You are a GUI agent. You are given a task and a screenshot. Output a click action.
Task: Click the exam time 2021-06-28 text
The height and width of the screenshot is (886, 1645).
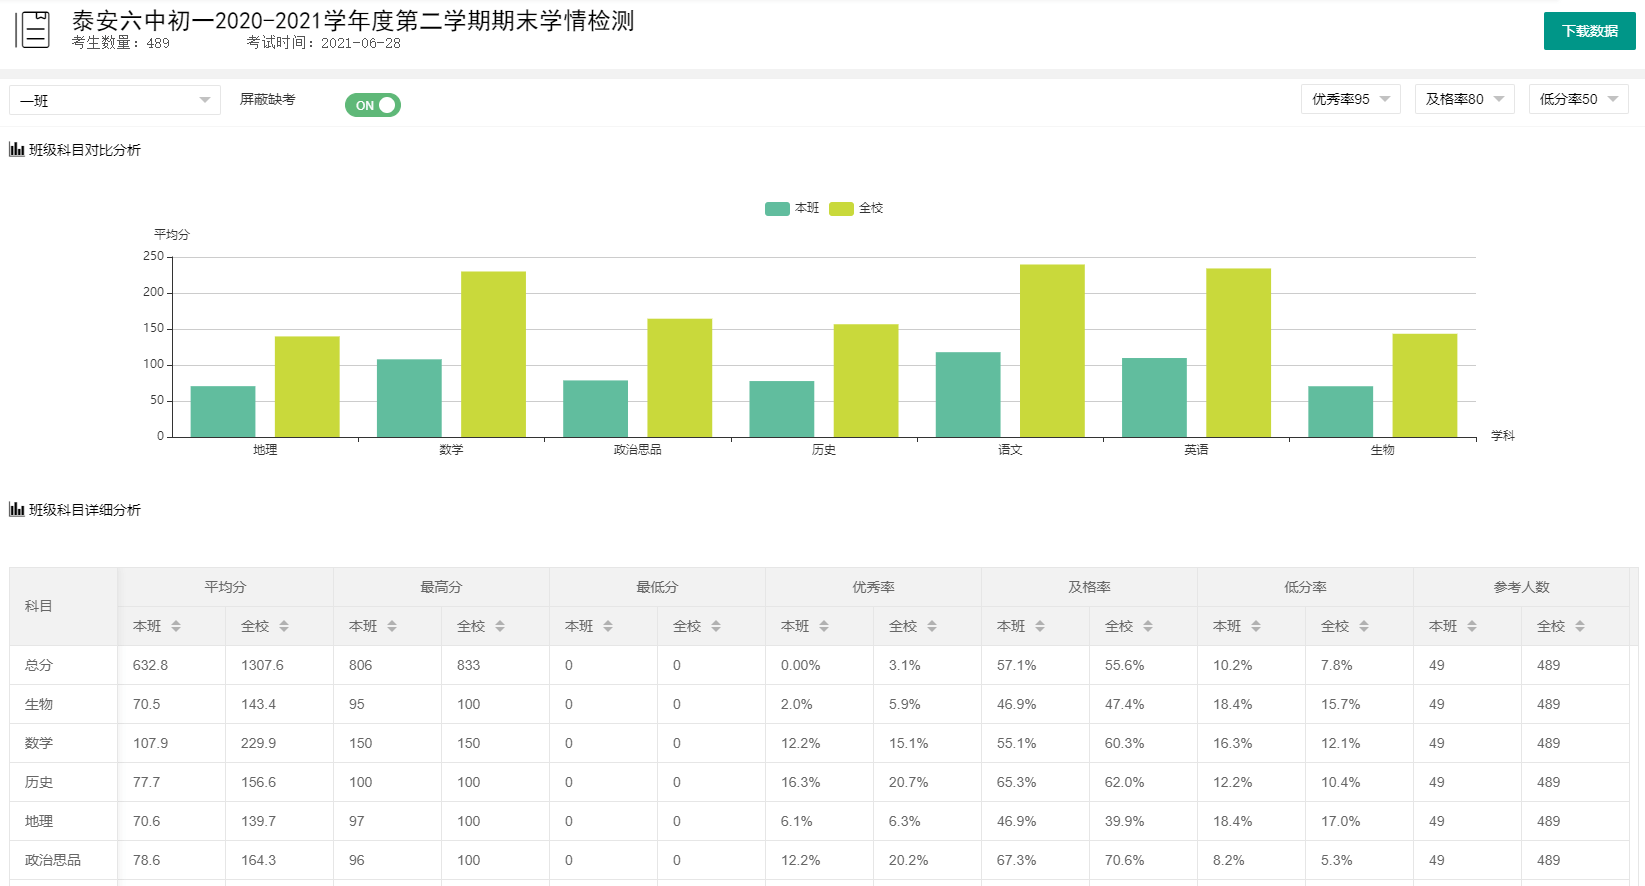coord(324,43)
